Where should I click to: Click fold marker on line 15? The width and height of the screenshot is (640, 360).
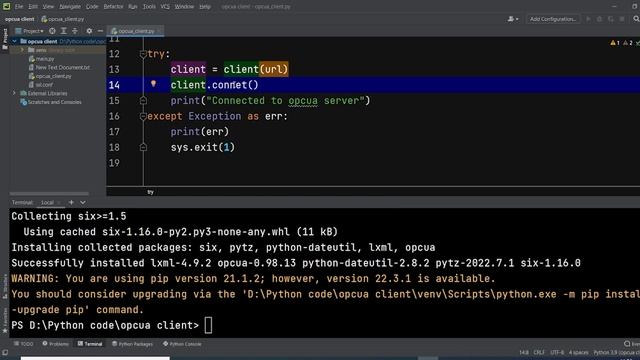(x=143, y=100)
